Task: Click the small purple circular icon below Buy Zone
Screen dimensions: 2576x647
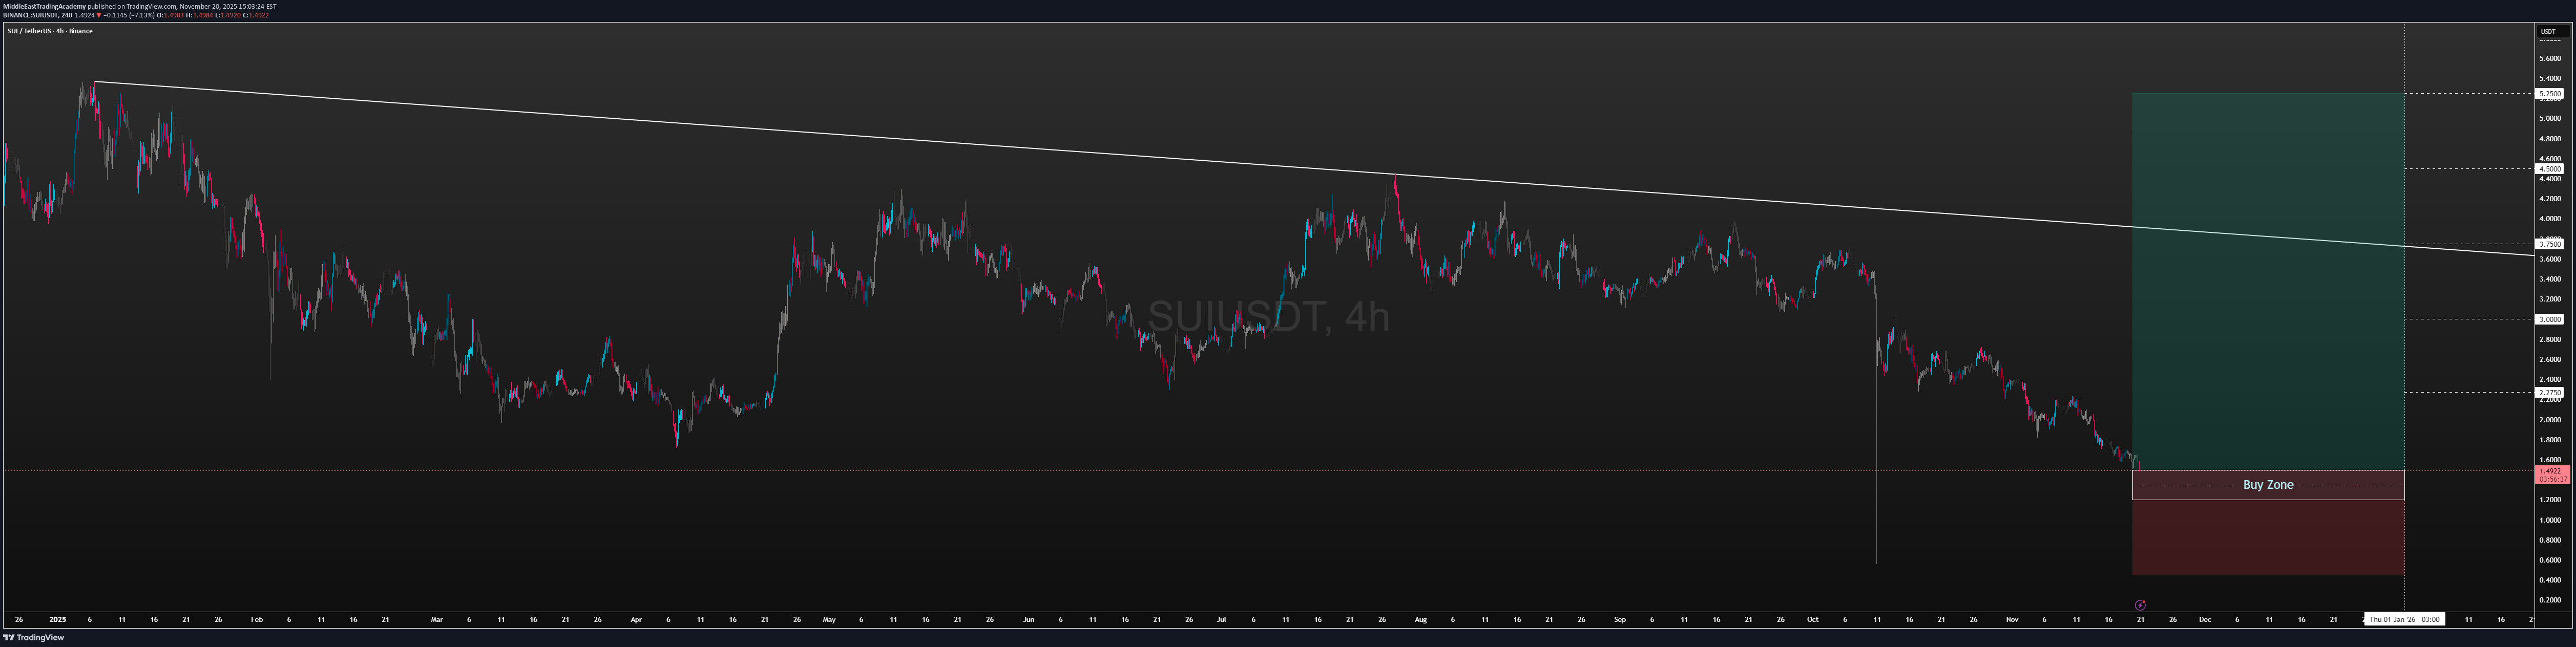Action: click(x=2140, y=605)
